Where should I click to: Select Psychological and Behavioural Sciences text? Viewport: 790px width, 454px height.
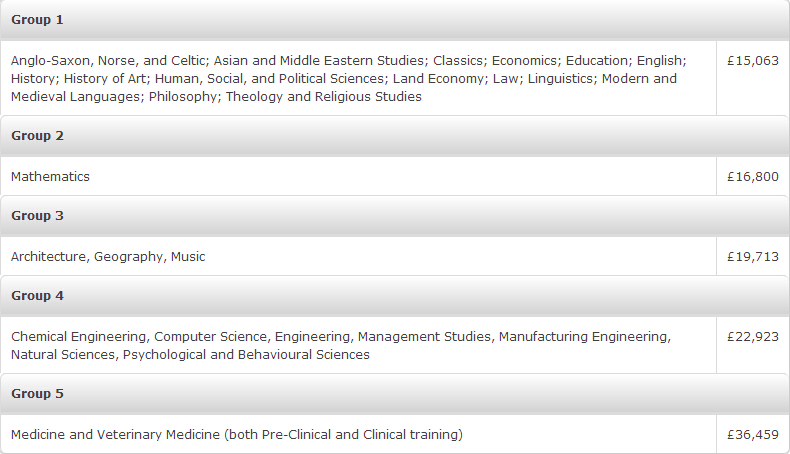[246, 355]
